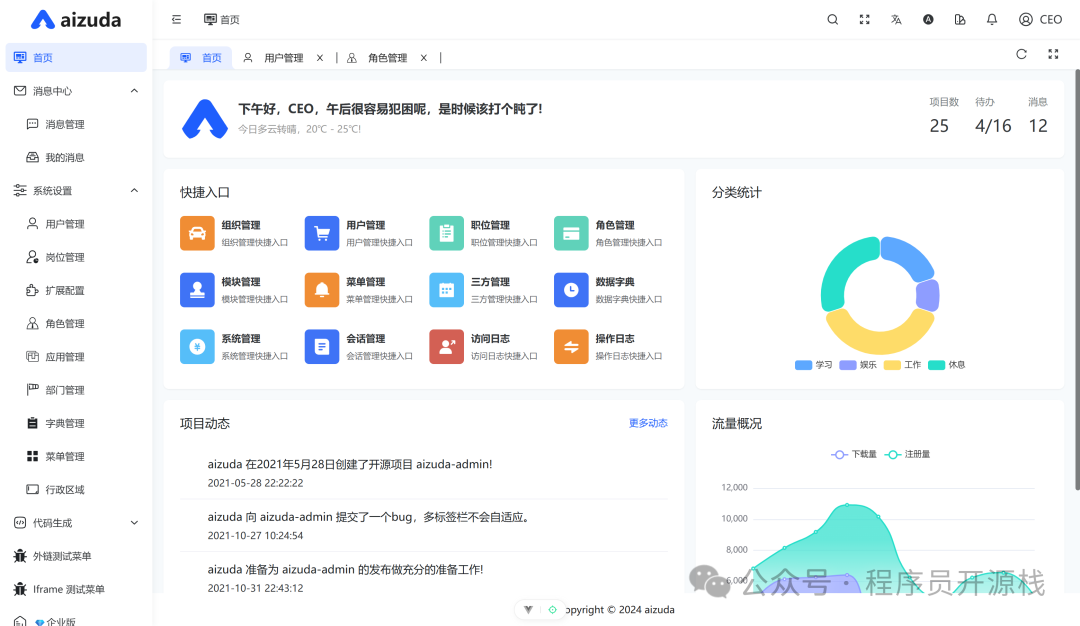This screenshot has width=1080, height=626.
Task: Open the language switcher icon in the header
Action: click(x=896, y=19)
